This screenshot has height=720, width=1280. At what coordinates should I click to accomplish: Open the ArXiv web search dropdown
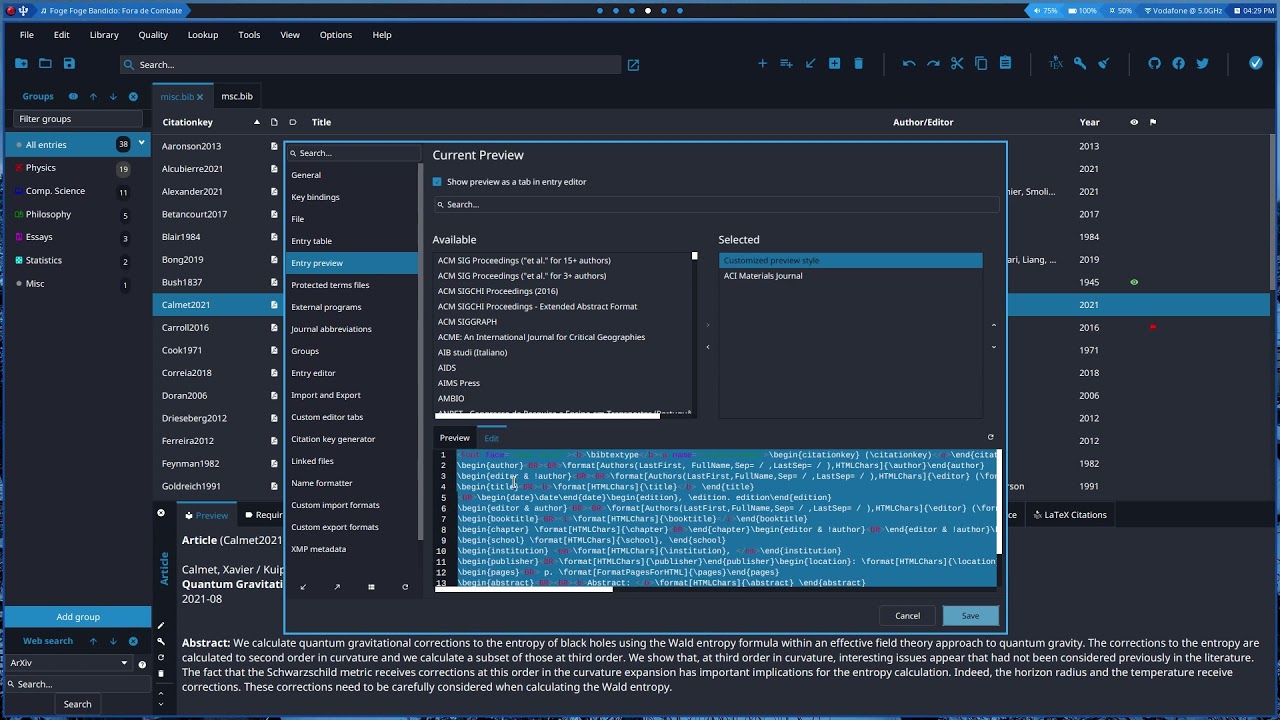69,663
